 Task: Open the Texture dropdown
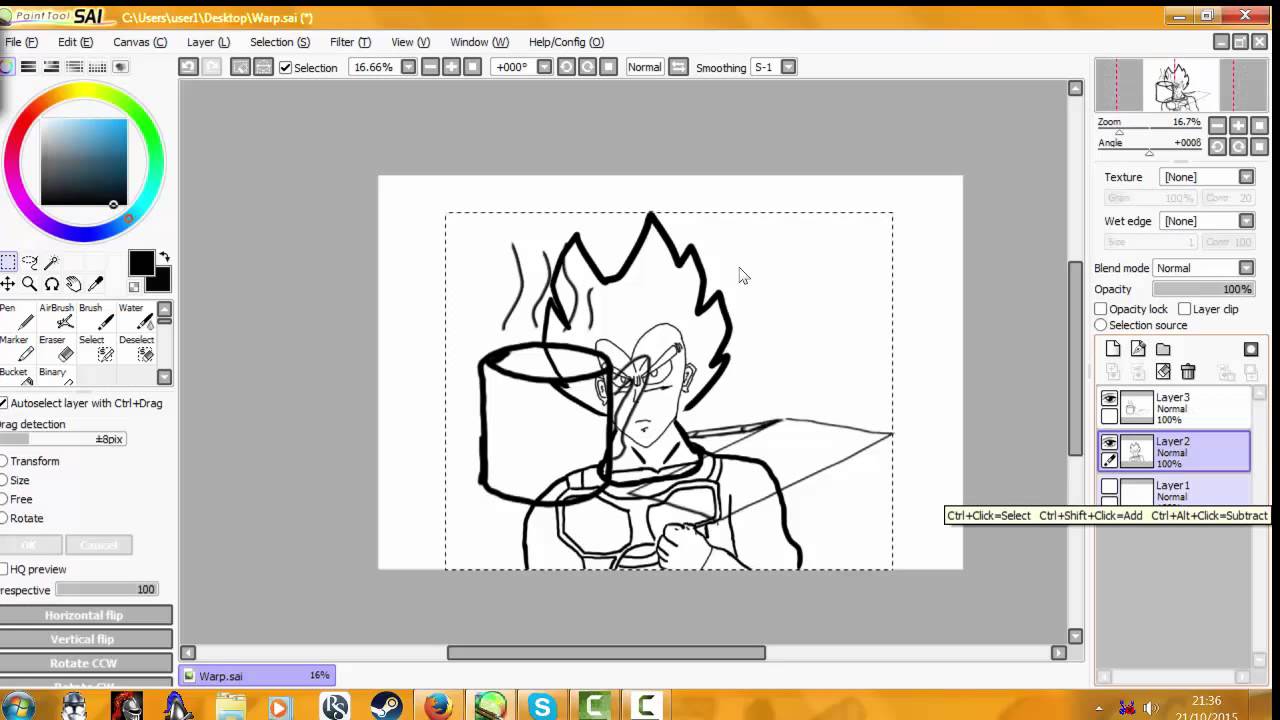(1246, 177)
